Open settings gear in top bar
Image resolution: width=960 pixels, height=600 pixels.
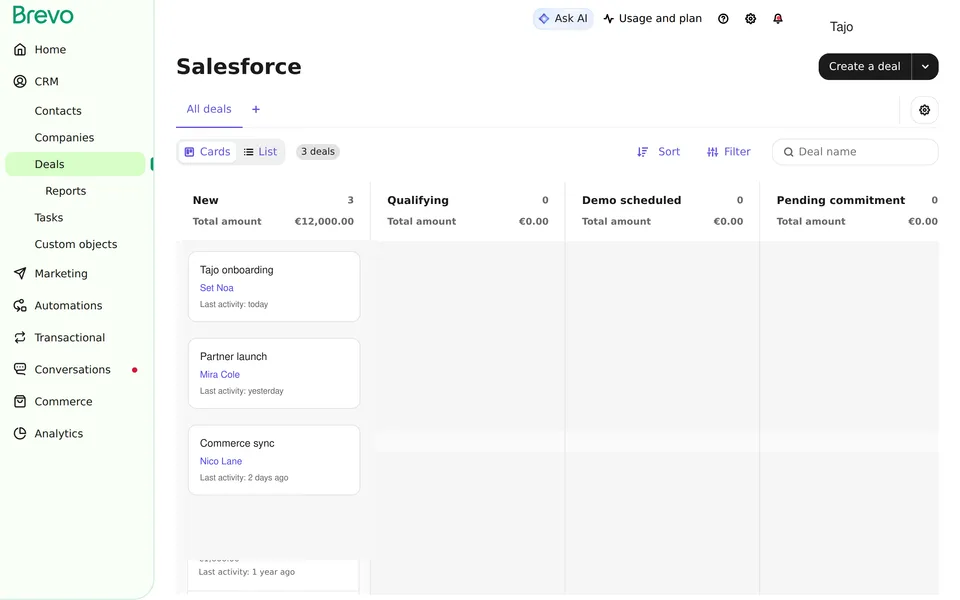751,19
